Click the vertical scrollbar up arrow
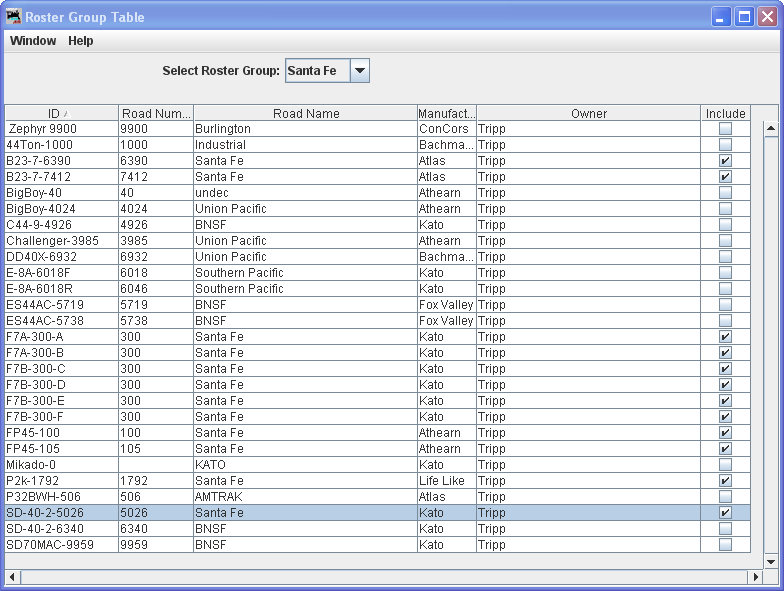The height and width of the screenshot is (591, 784). coord(770,129)
